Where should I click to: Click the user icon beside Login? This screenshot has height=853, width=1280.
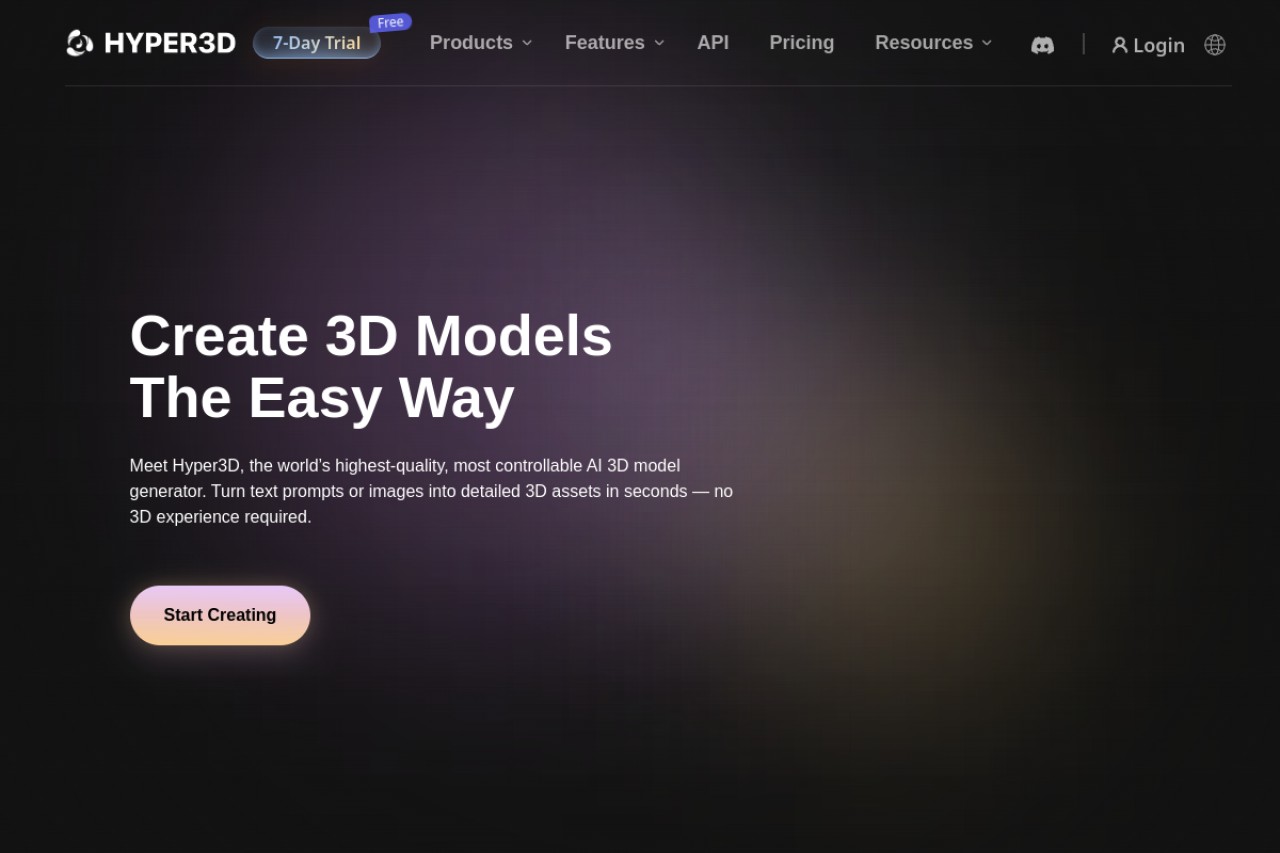[x=1120, y=45]
